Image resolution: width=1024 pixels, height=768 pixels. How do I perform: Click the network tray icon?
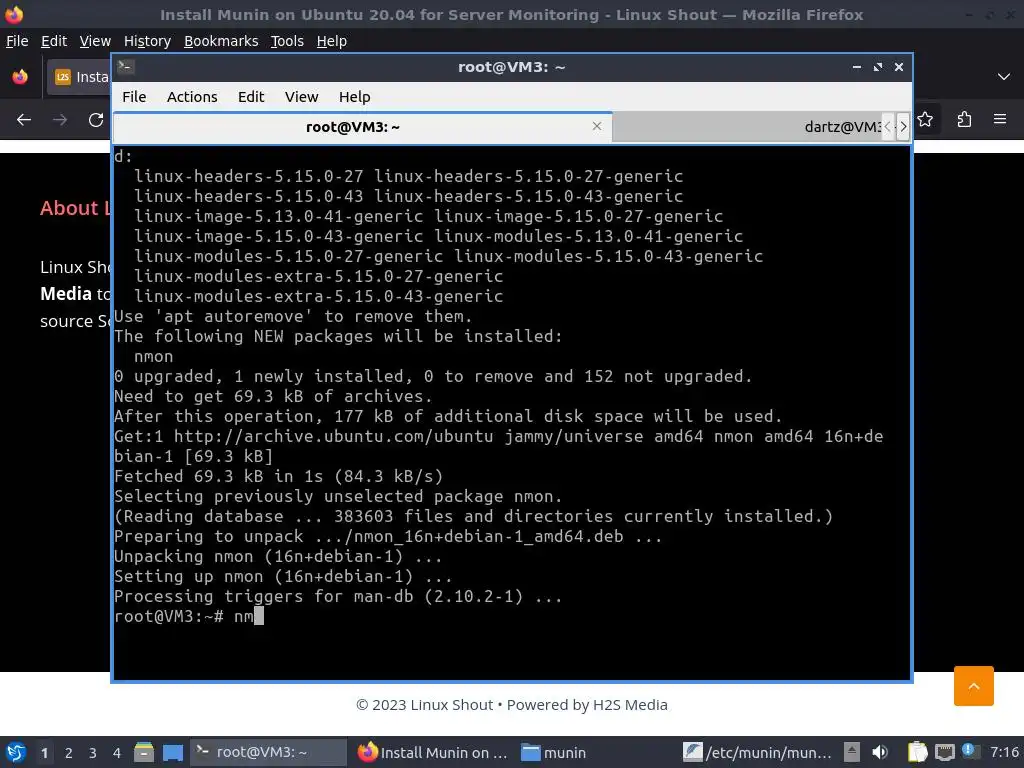click(944, 752)
